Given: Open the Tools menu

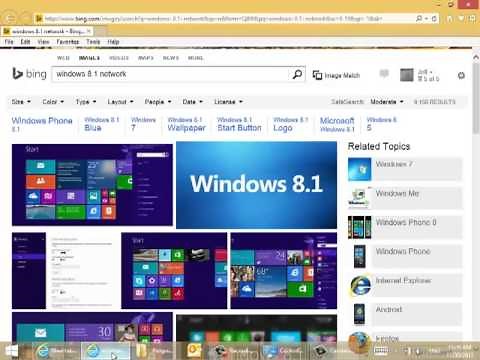Looking at the screenshot, I should coord(93,42).
